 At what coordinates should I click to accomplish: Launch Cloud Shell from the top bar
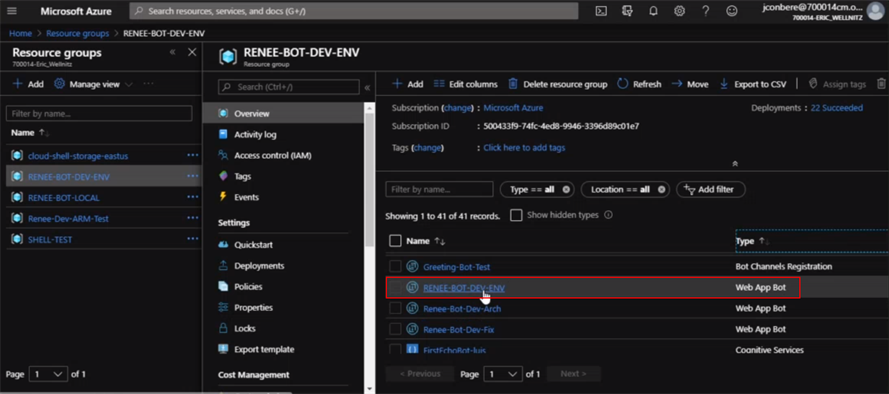pos(601,11)
